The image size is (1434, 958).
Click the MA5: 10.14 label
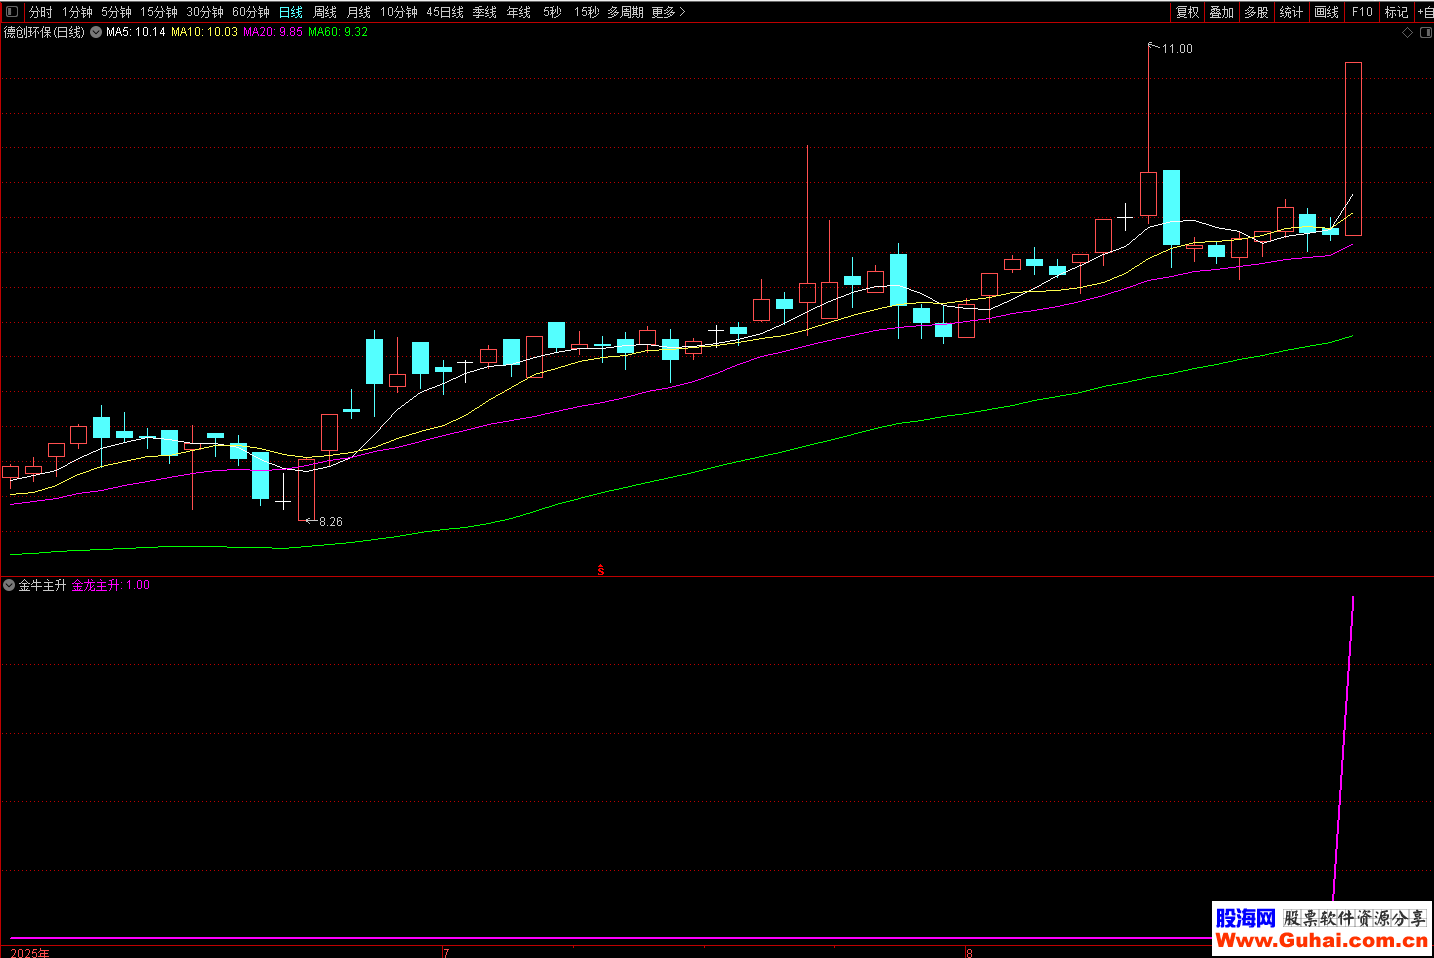(x=136, y=32)
